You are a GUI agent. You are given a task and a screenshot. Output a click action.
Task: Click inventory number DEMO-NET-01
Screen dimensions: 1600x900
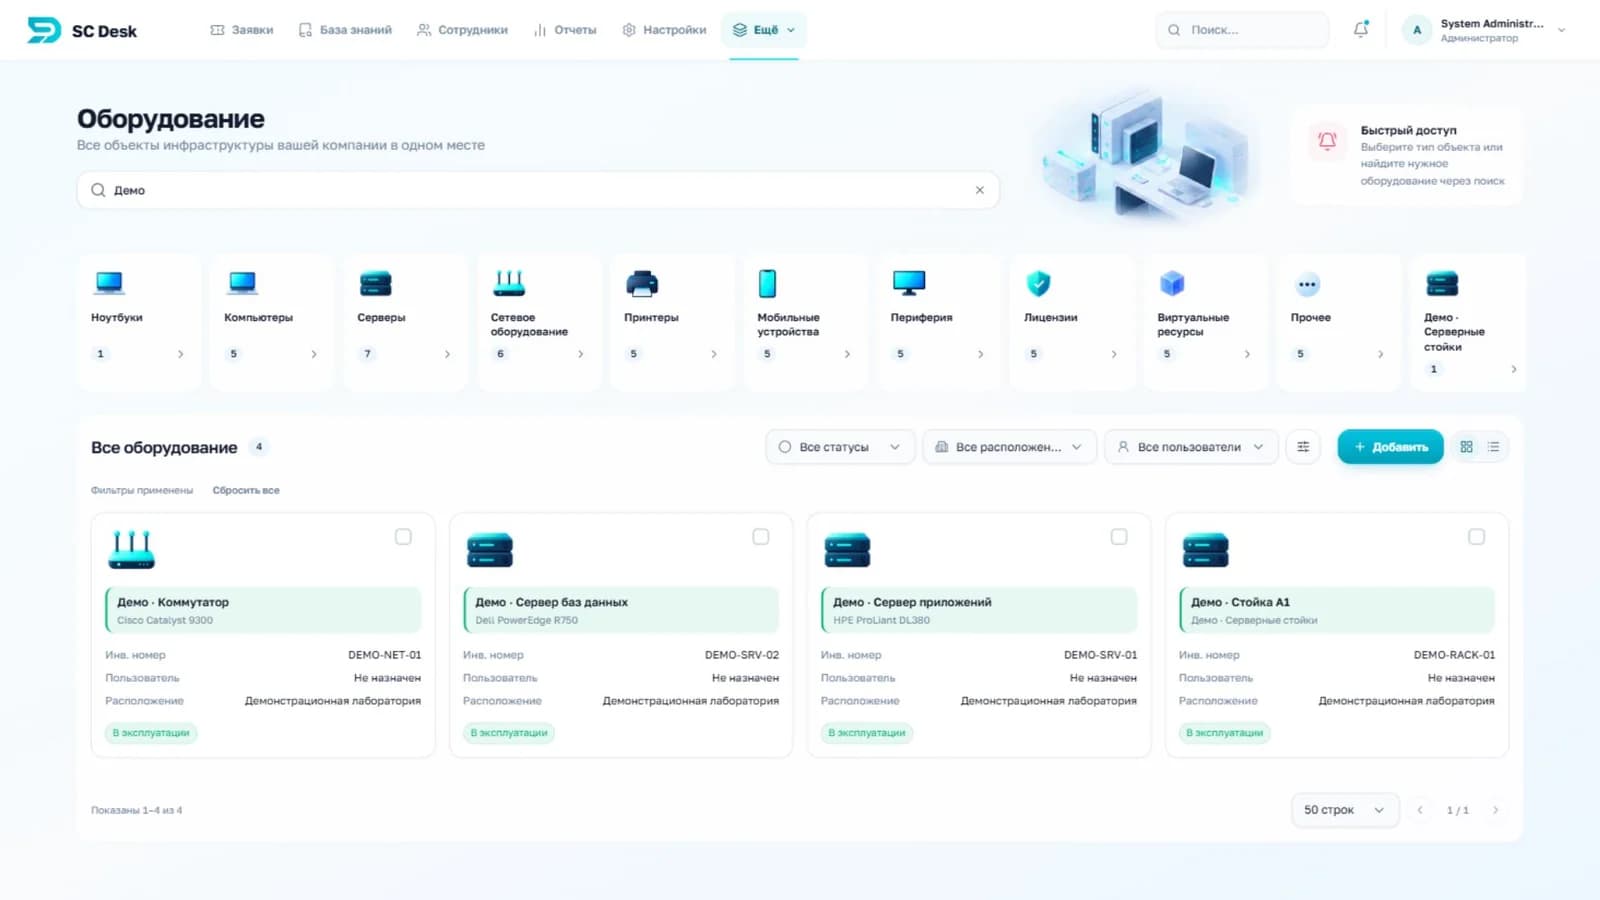click(385, 655)
